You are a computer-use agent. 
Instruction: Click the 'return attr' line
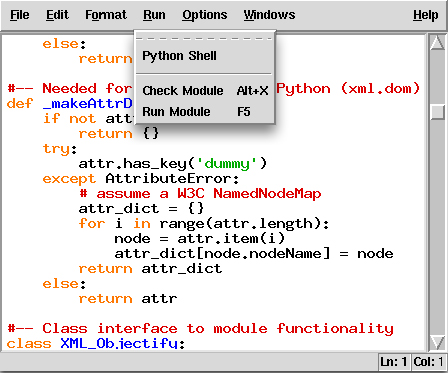click(128, 299)
